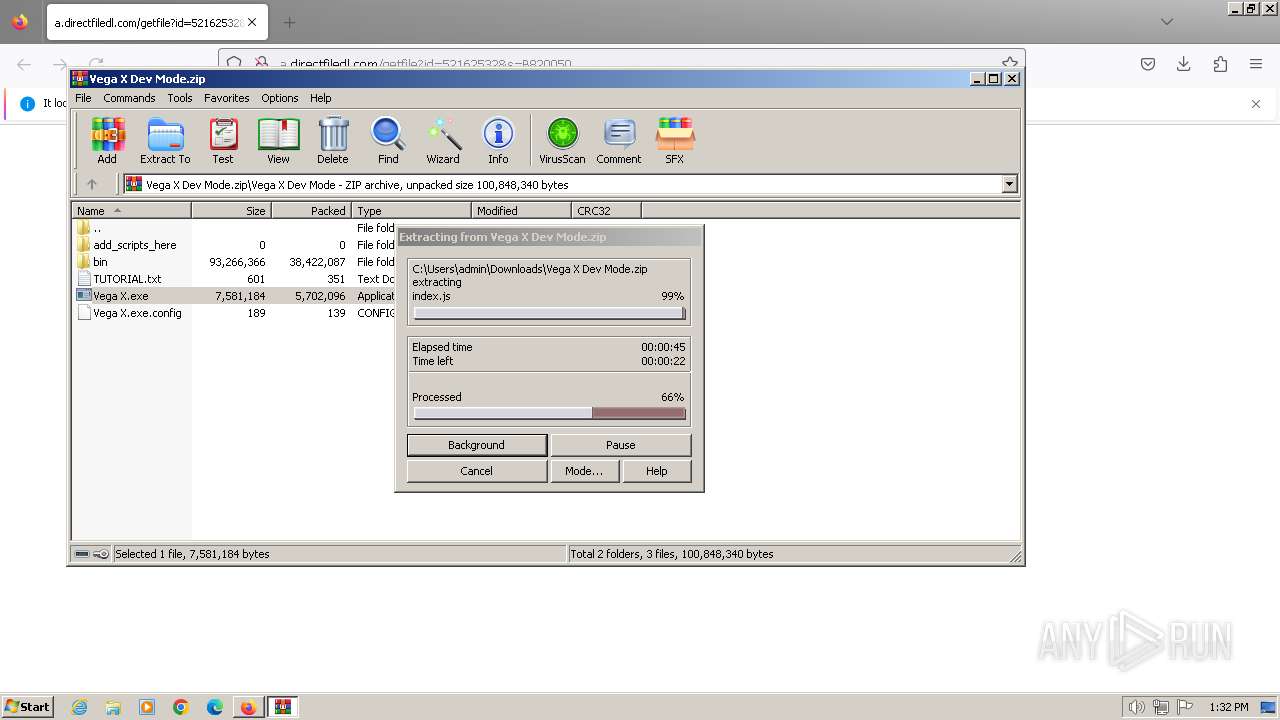Open the Start menu
The width and height of the screenshot is (1280, 720).
27,707
